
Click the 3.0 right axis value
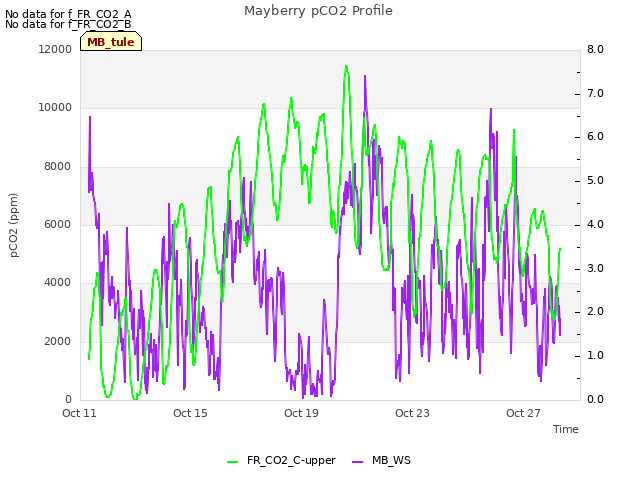tap(595, 269)
